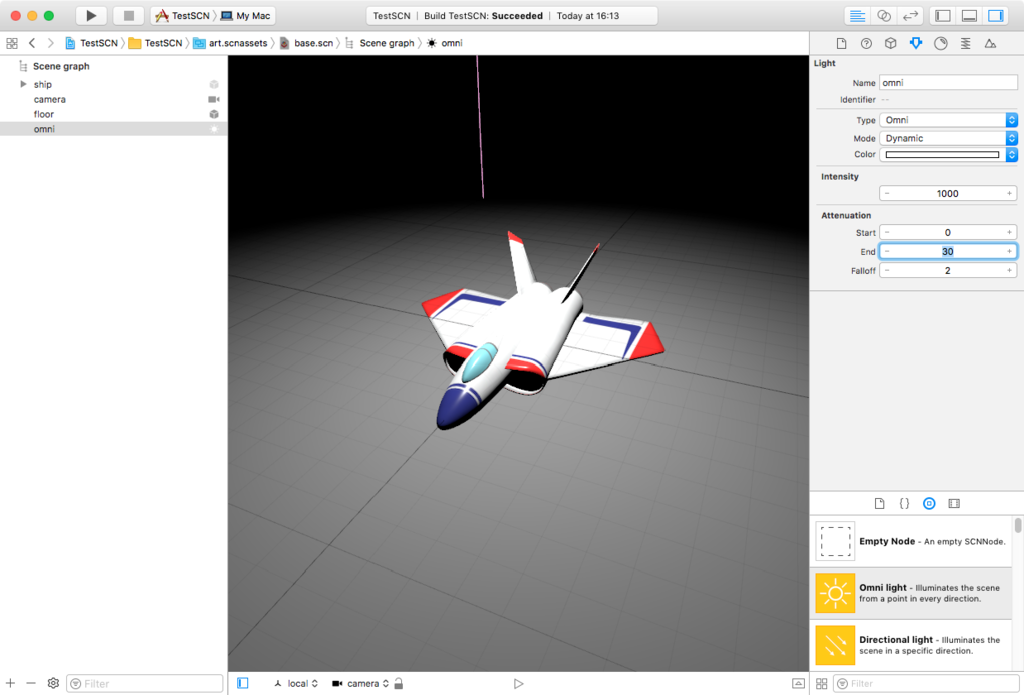
Task: Switch to the Version editor
Action: 910,16
